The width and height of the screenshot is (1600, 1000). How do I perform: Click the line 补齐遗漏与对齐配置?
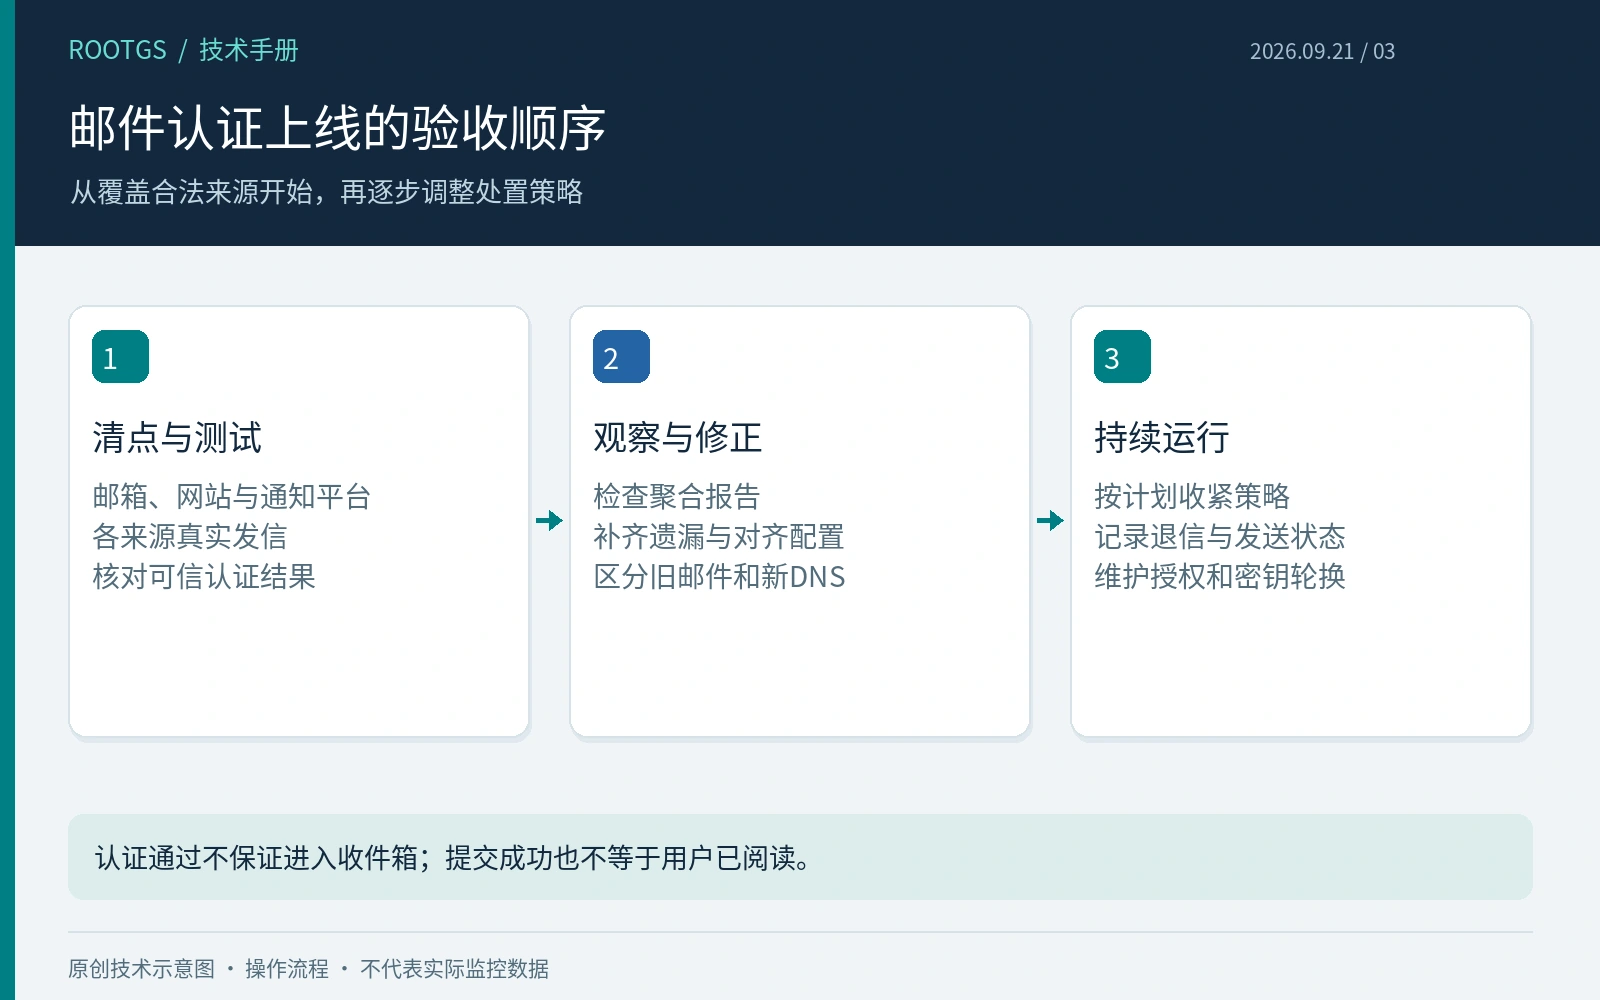719,536
